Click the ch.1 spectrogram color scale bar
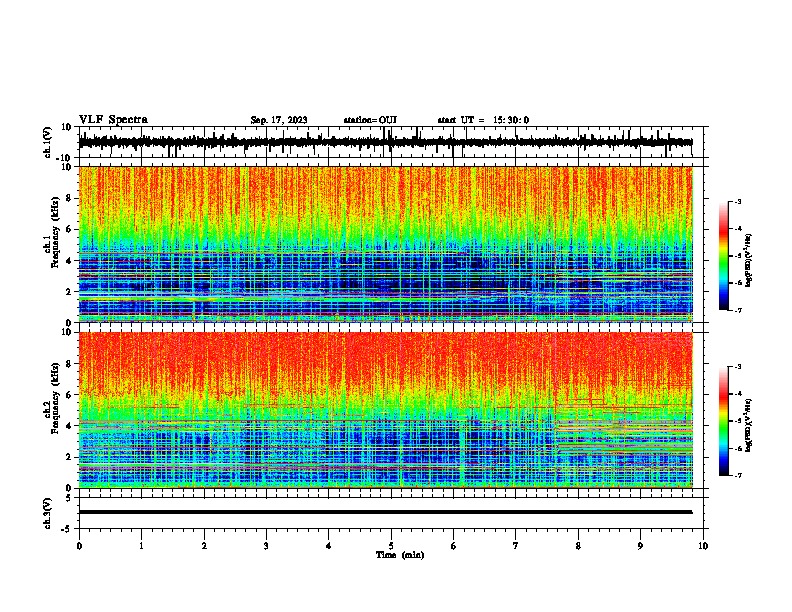 pyautogui.click(x=723, y=256)
